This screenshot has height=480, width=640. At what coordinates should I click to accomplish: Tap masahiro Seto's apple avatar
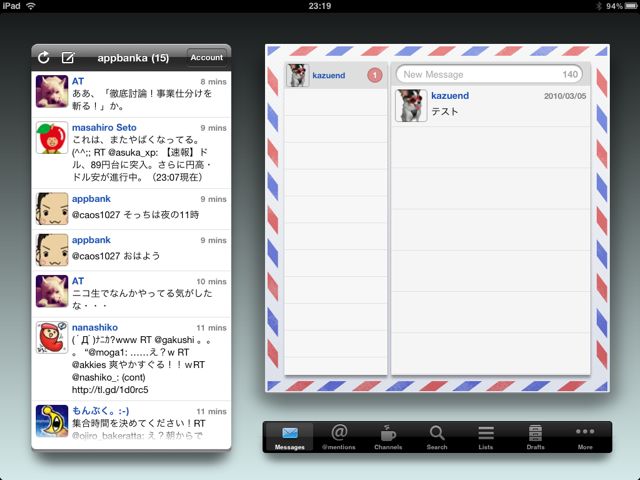[52, 138]
